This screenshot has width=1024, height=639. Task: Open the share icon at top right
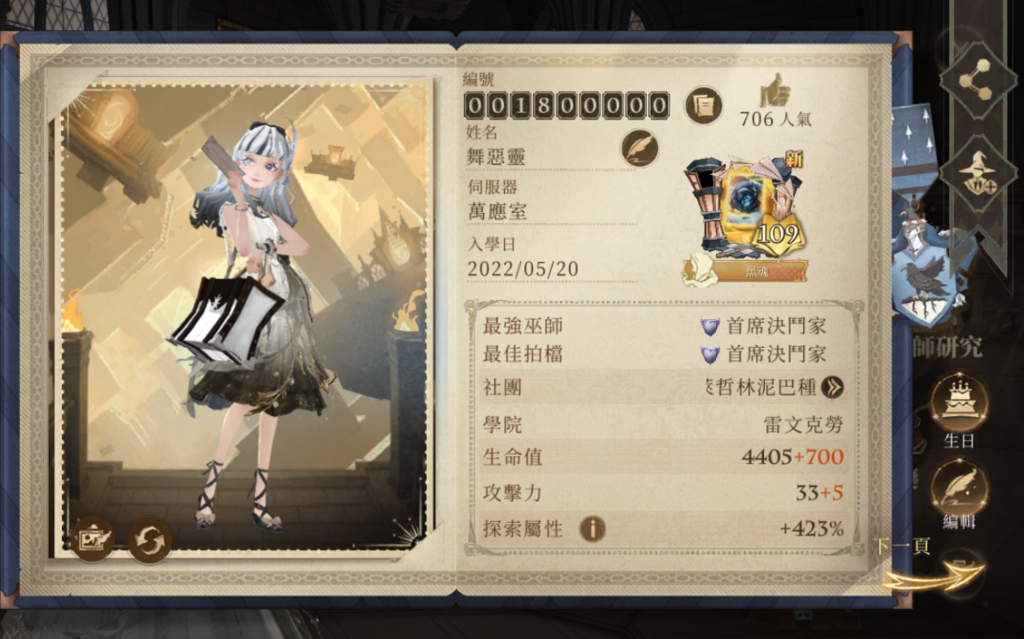pyautogui.click(x=978, y=80)
